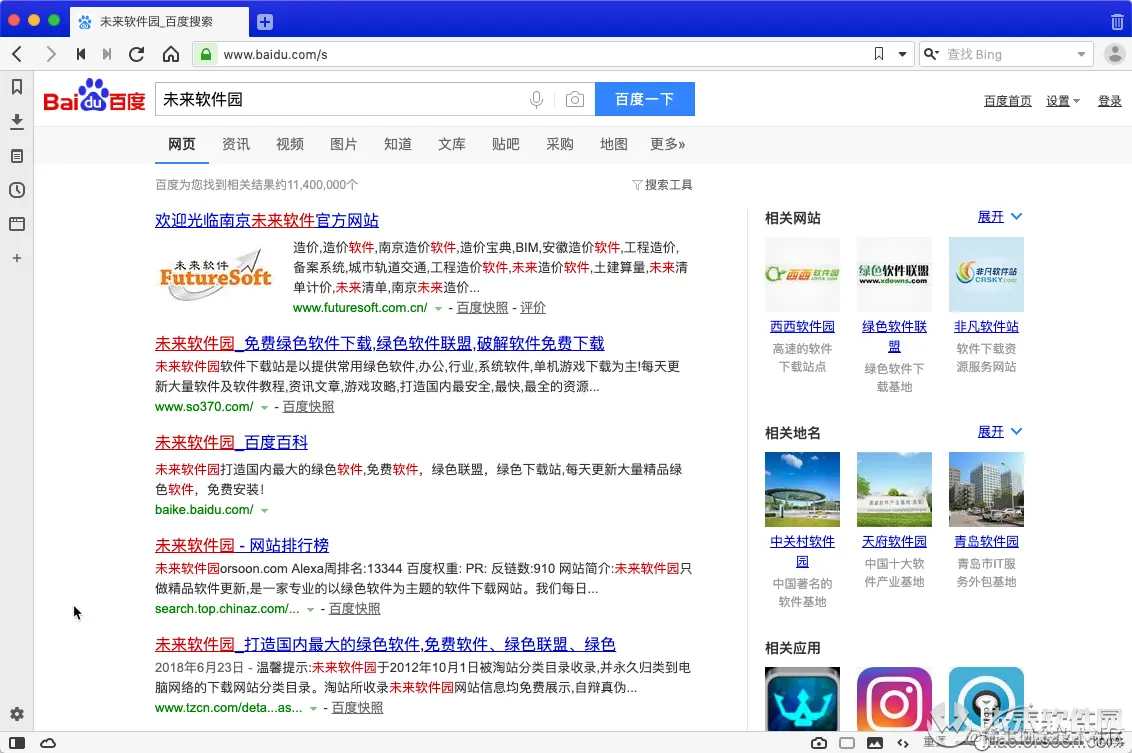Click the 评价 link for futuresoft result
1132x753 pixels.
(533, 308)
